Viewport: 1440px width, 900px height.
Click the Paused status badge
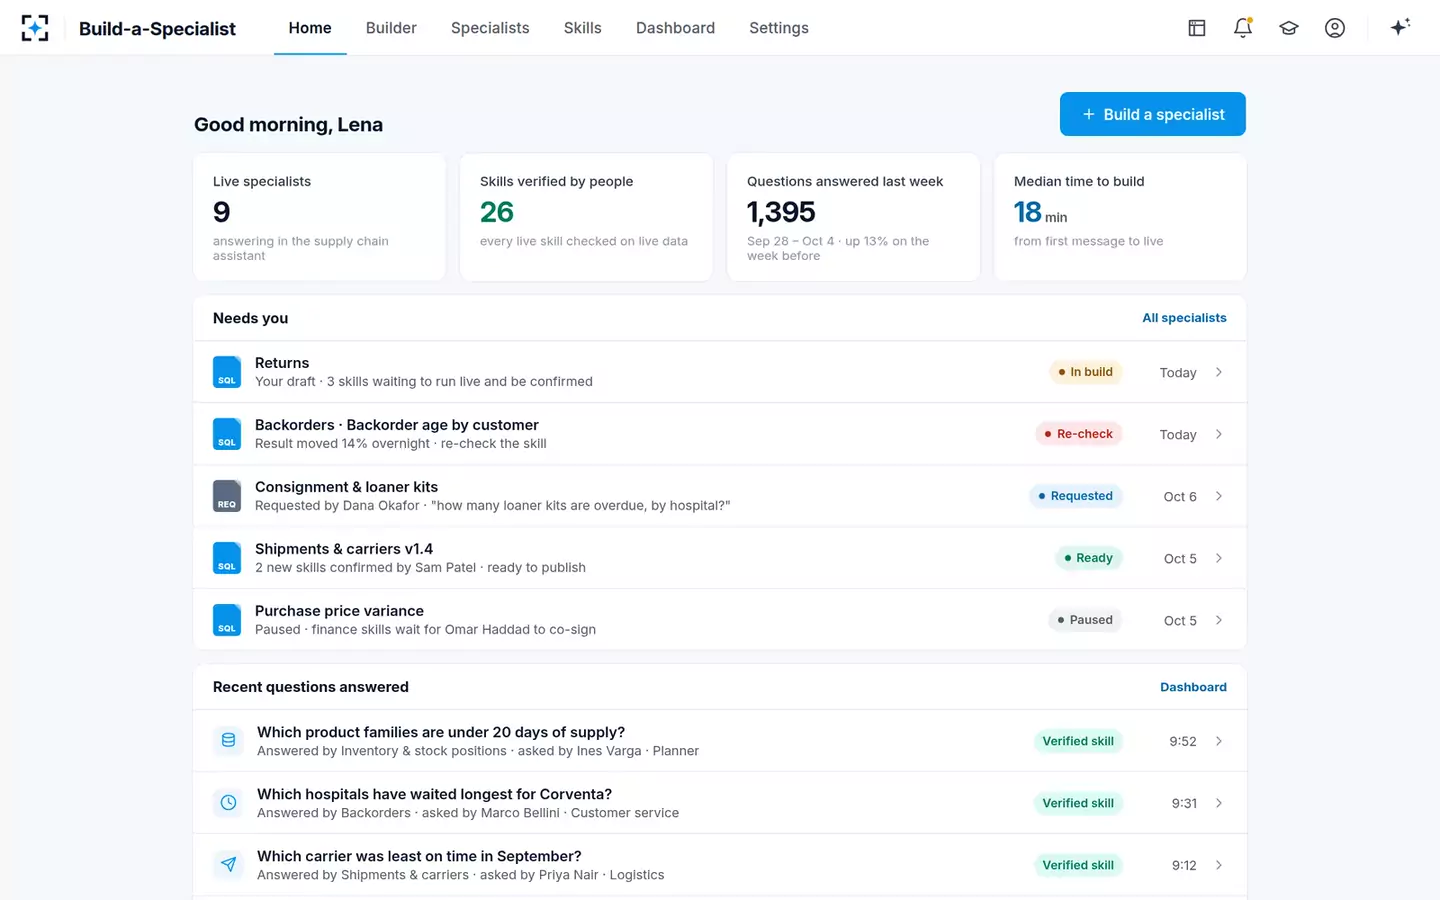(1085, 620)
